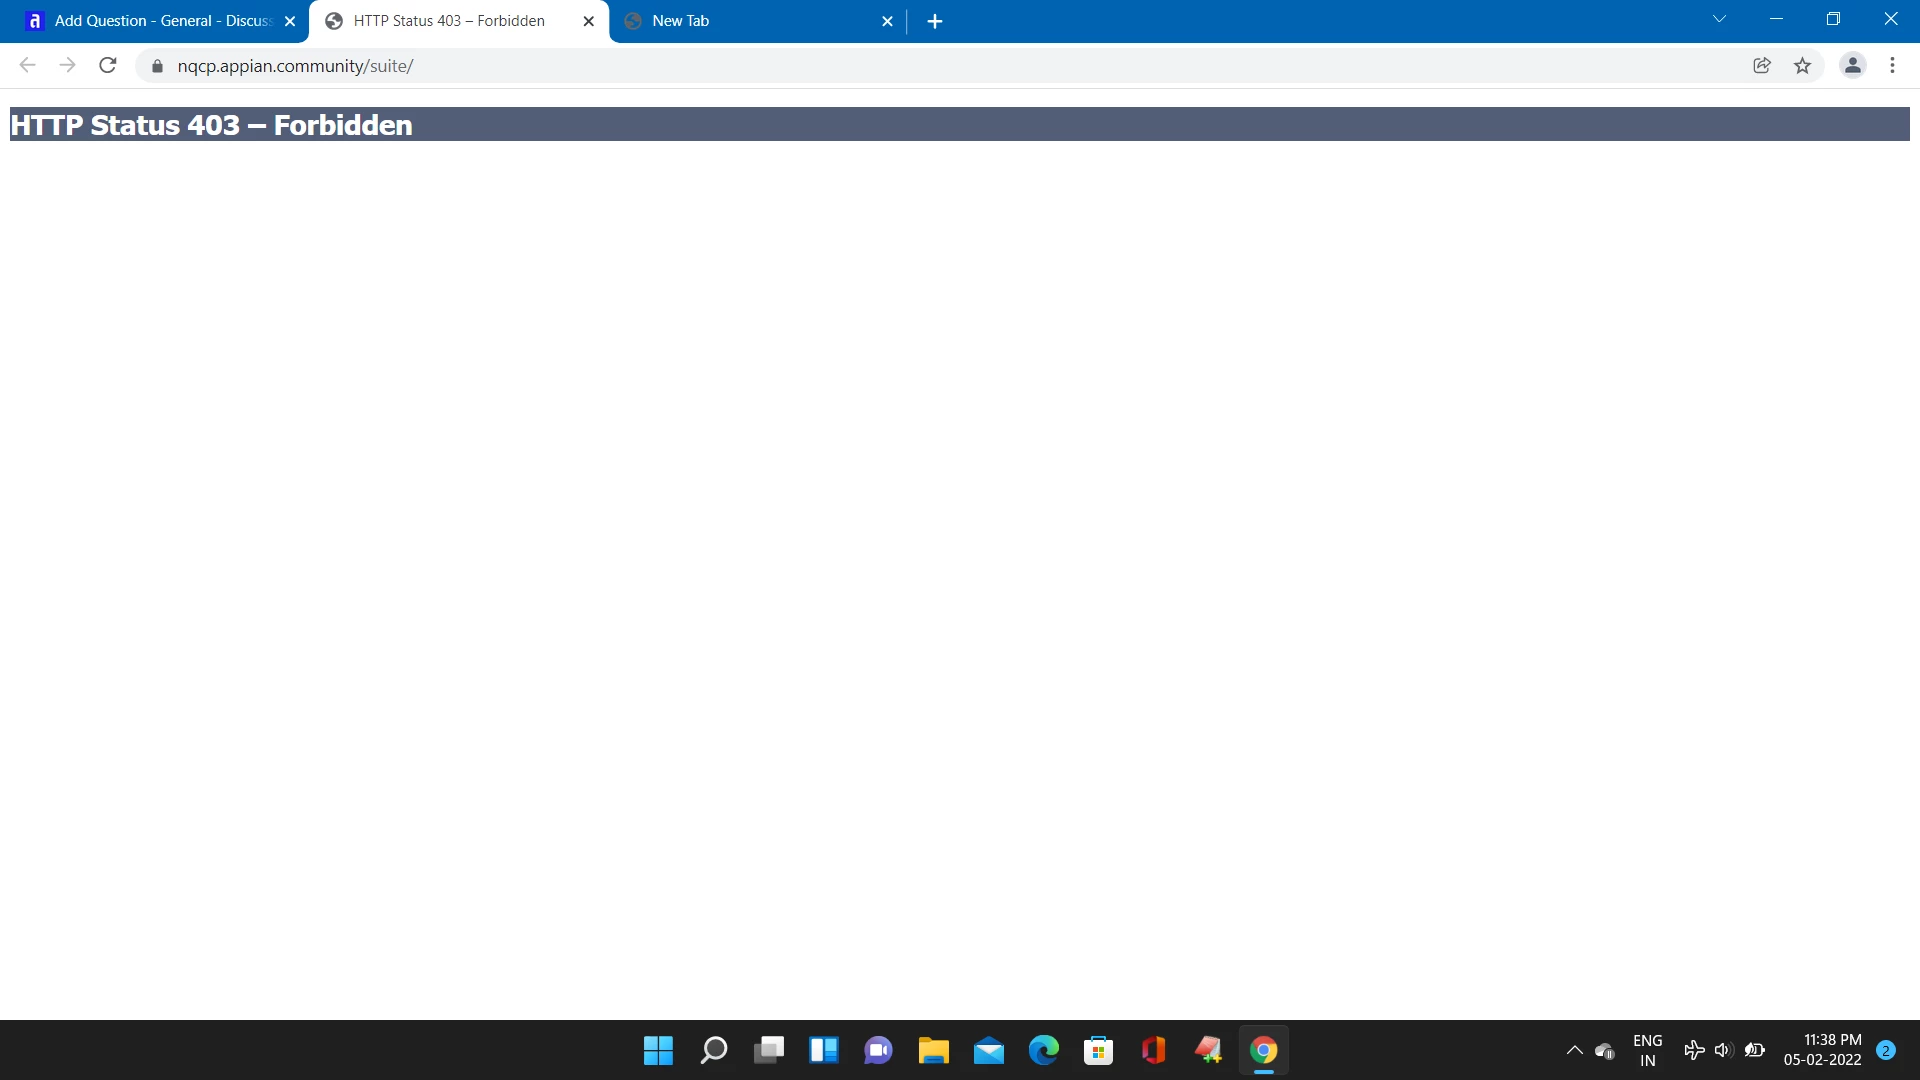Go back to the previous page
This screenshot has width=1920, height=1080.
tap(28, 66)
